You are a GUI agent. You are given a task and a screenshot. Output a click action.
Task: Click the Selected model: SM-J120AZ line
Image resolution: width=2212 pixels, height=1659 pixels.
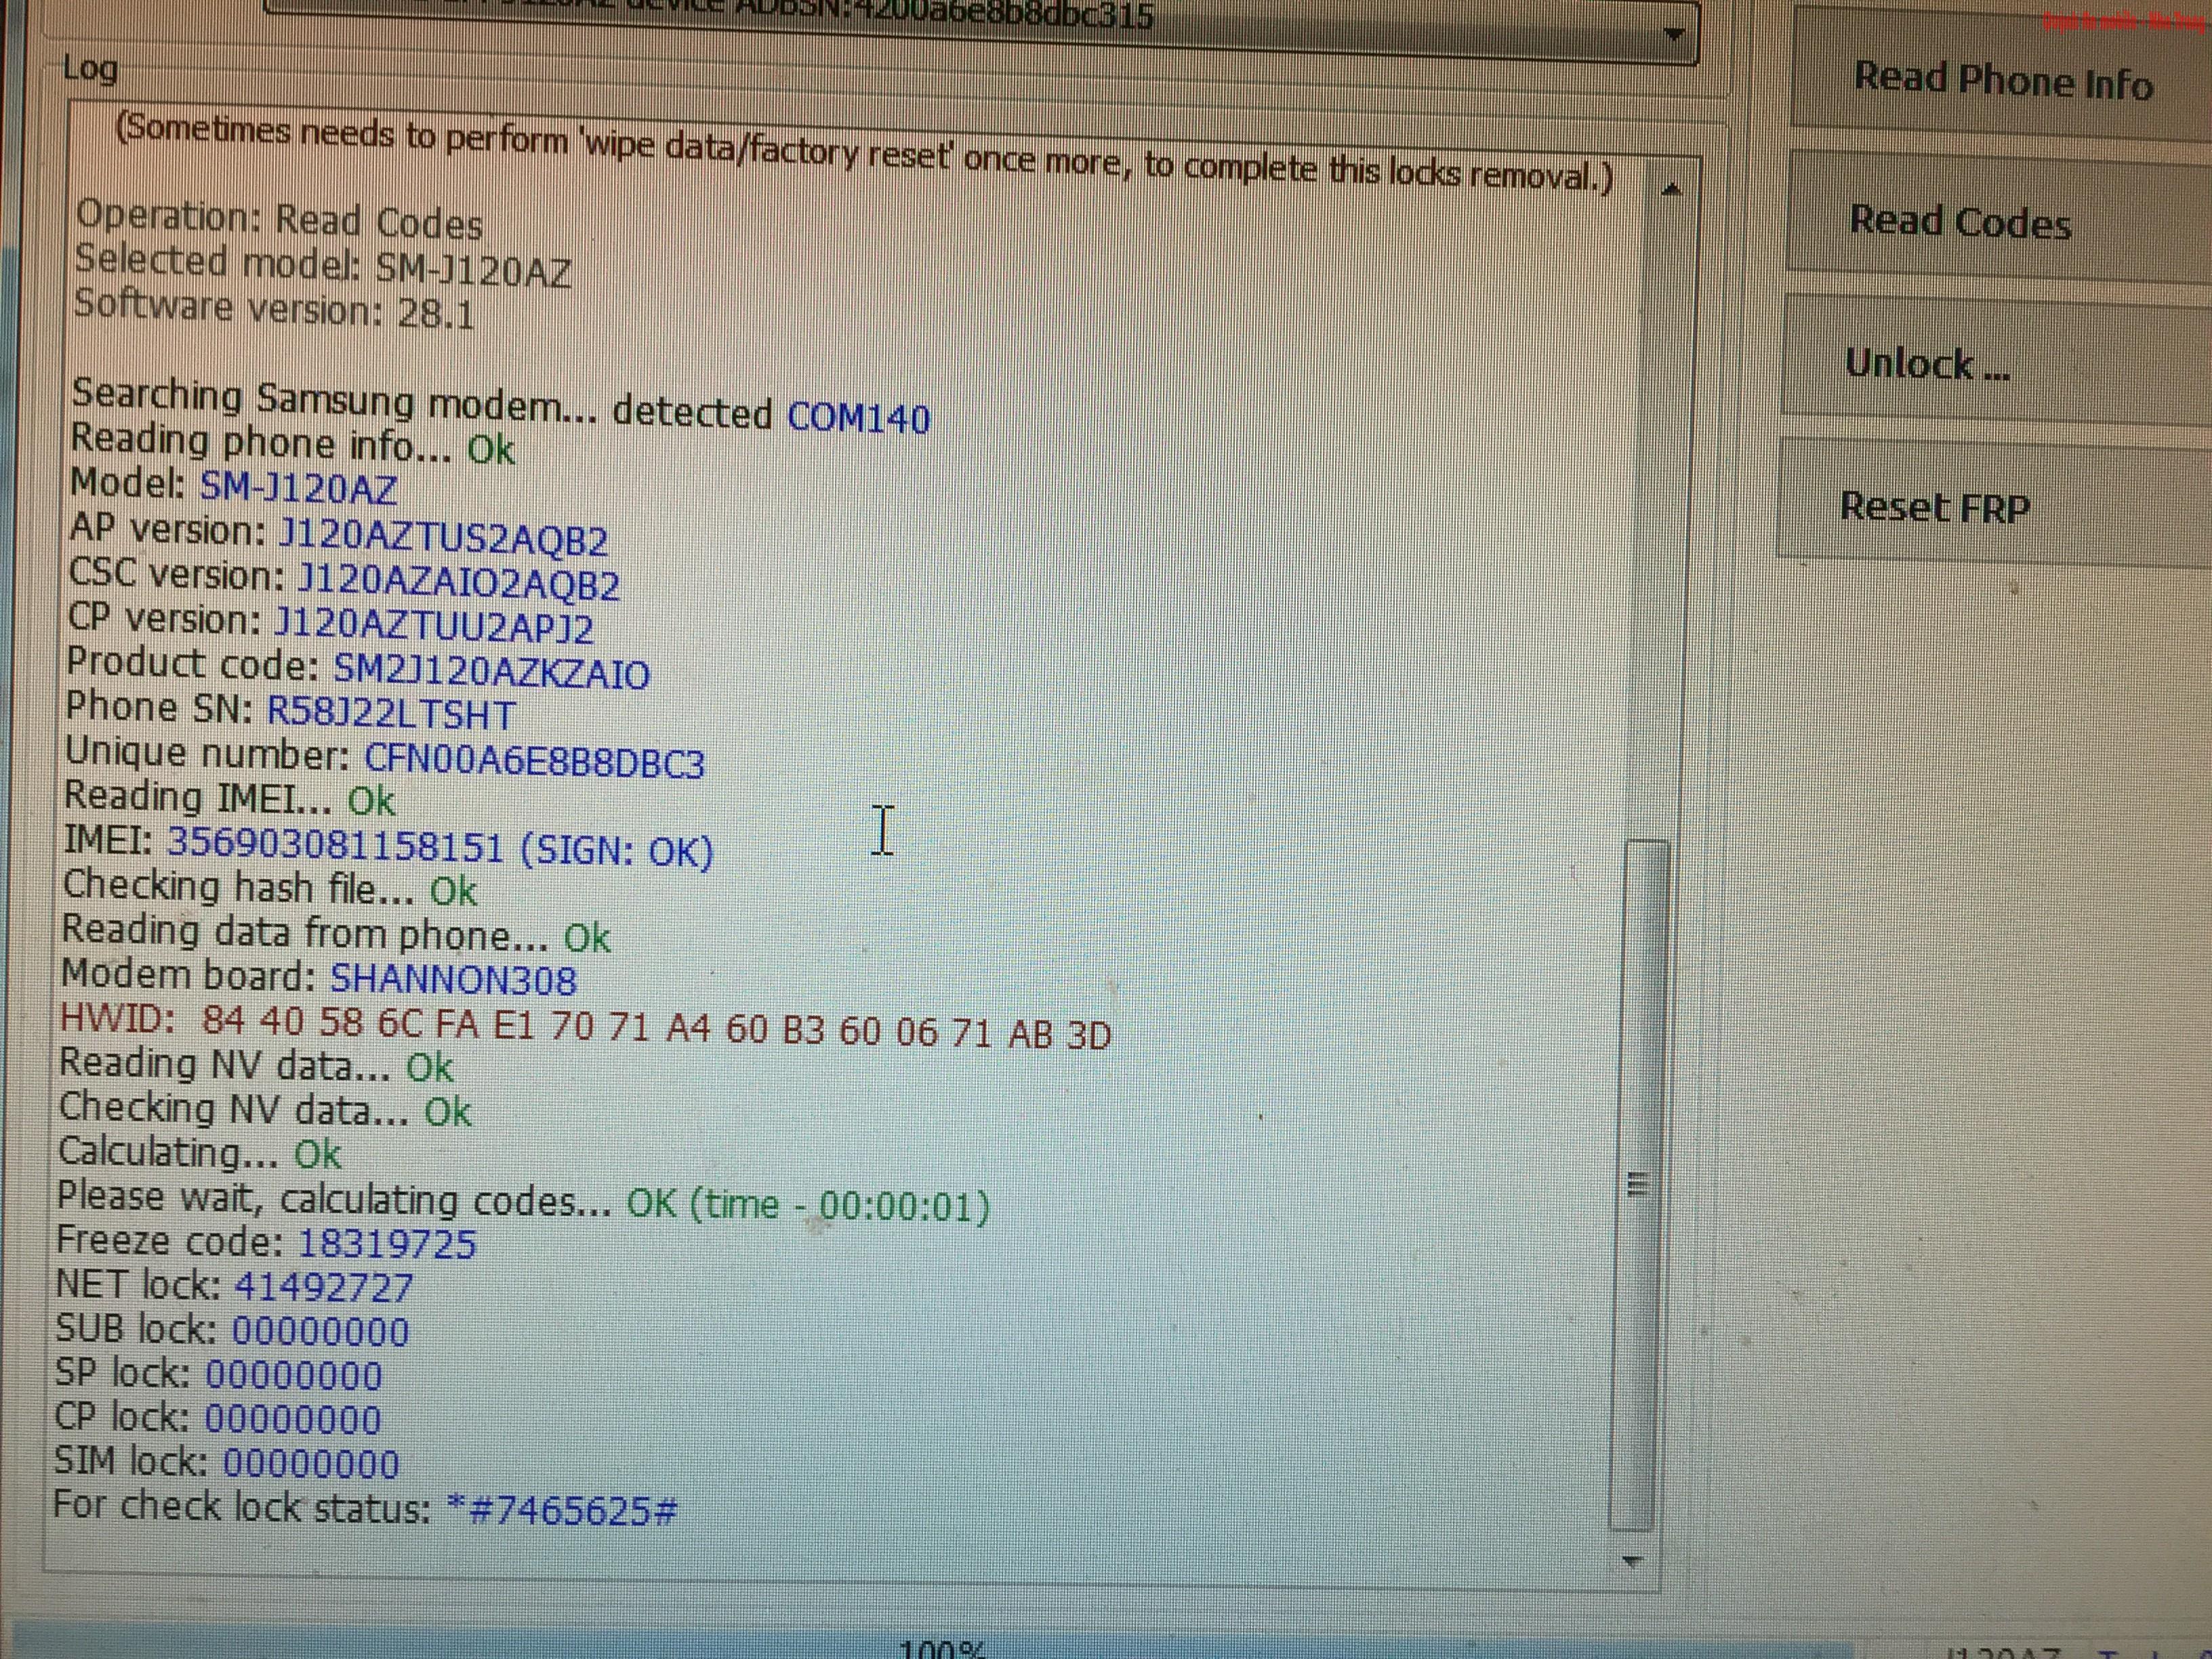pos(323,266)
